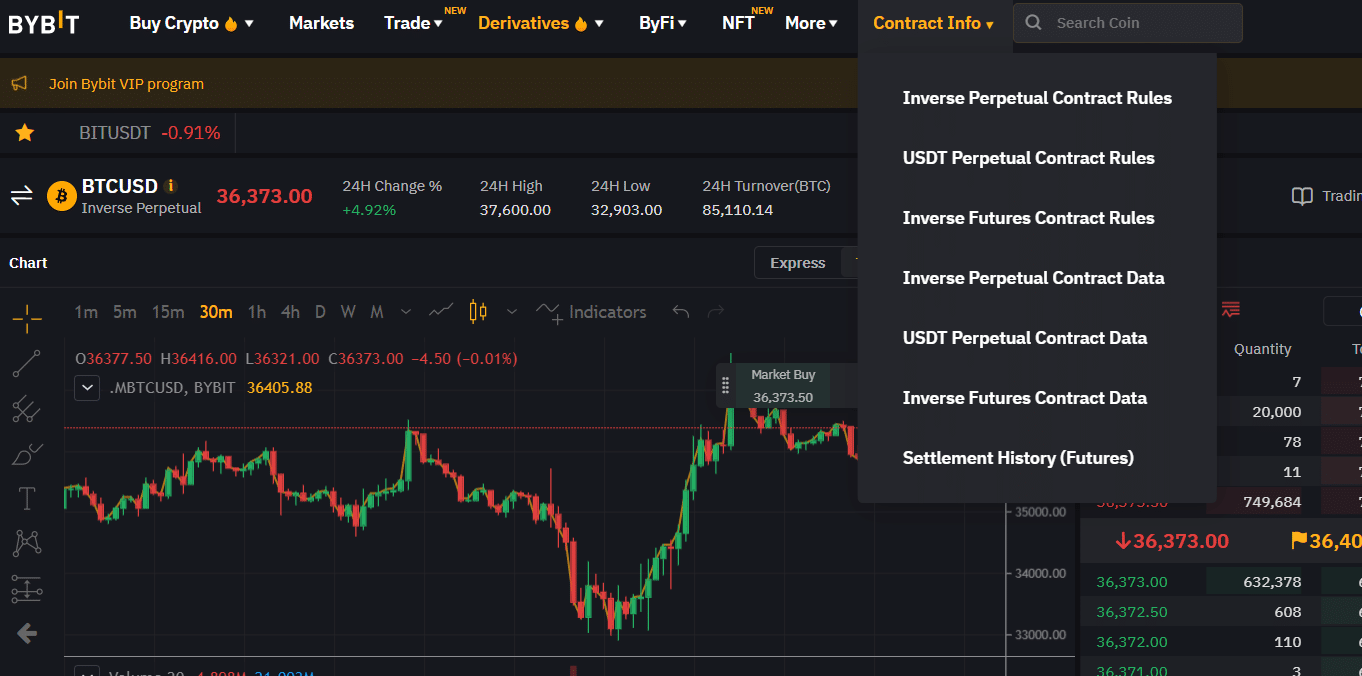Open Indicators panel
Viewport: 1362px width, 676px height.
(x=591, y=312)
